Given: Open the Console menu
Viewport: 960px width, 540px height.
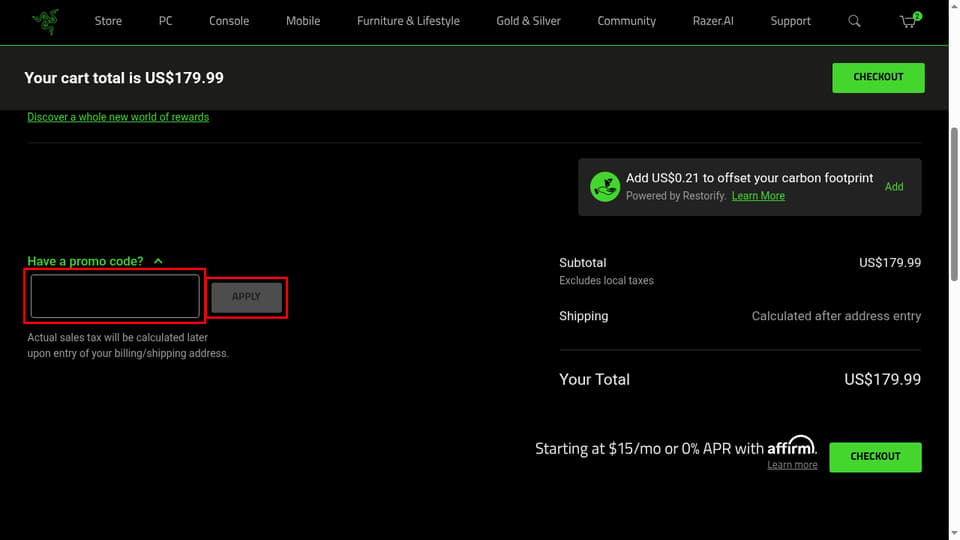Looking at the screenshot, I should pyautogui.click(x=229, y=21).
